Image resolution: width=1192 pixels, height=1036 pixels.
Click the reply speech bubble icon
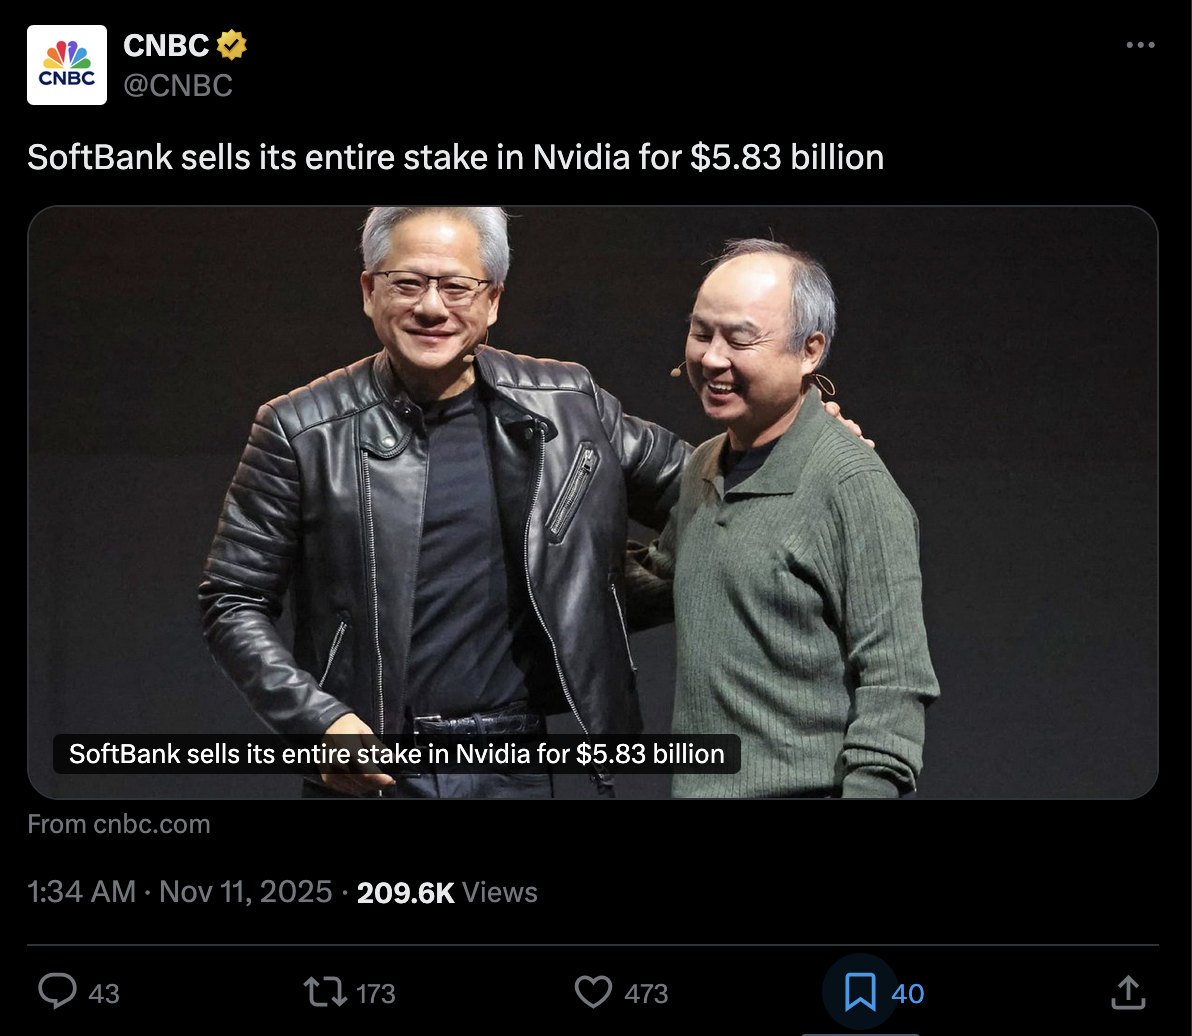tap(57, 992)
